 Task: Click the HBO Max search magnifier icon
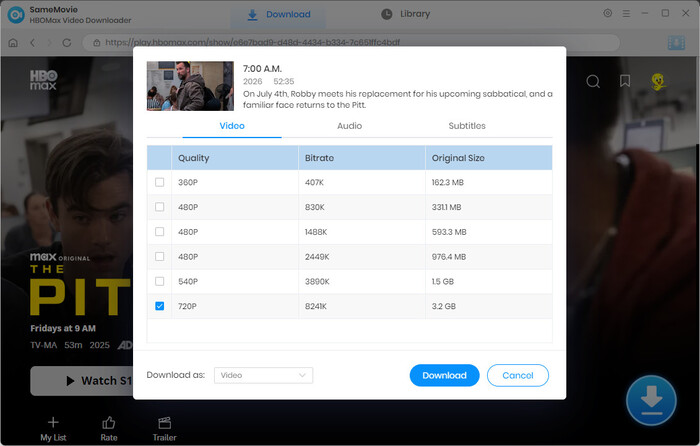coord(593,82)
